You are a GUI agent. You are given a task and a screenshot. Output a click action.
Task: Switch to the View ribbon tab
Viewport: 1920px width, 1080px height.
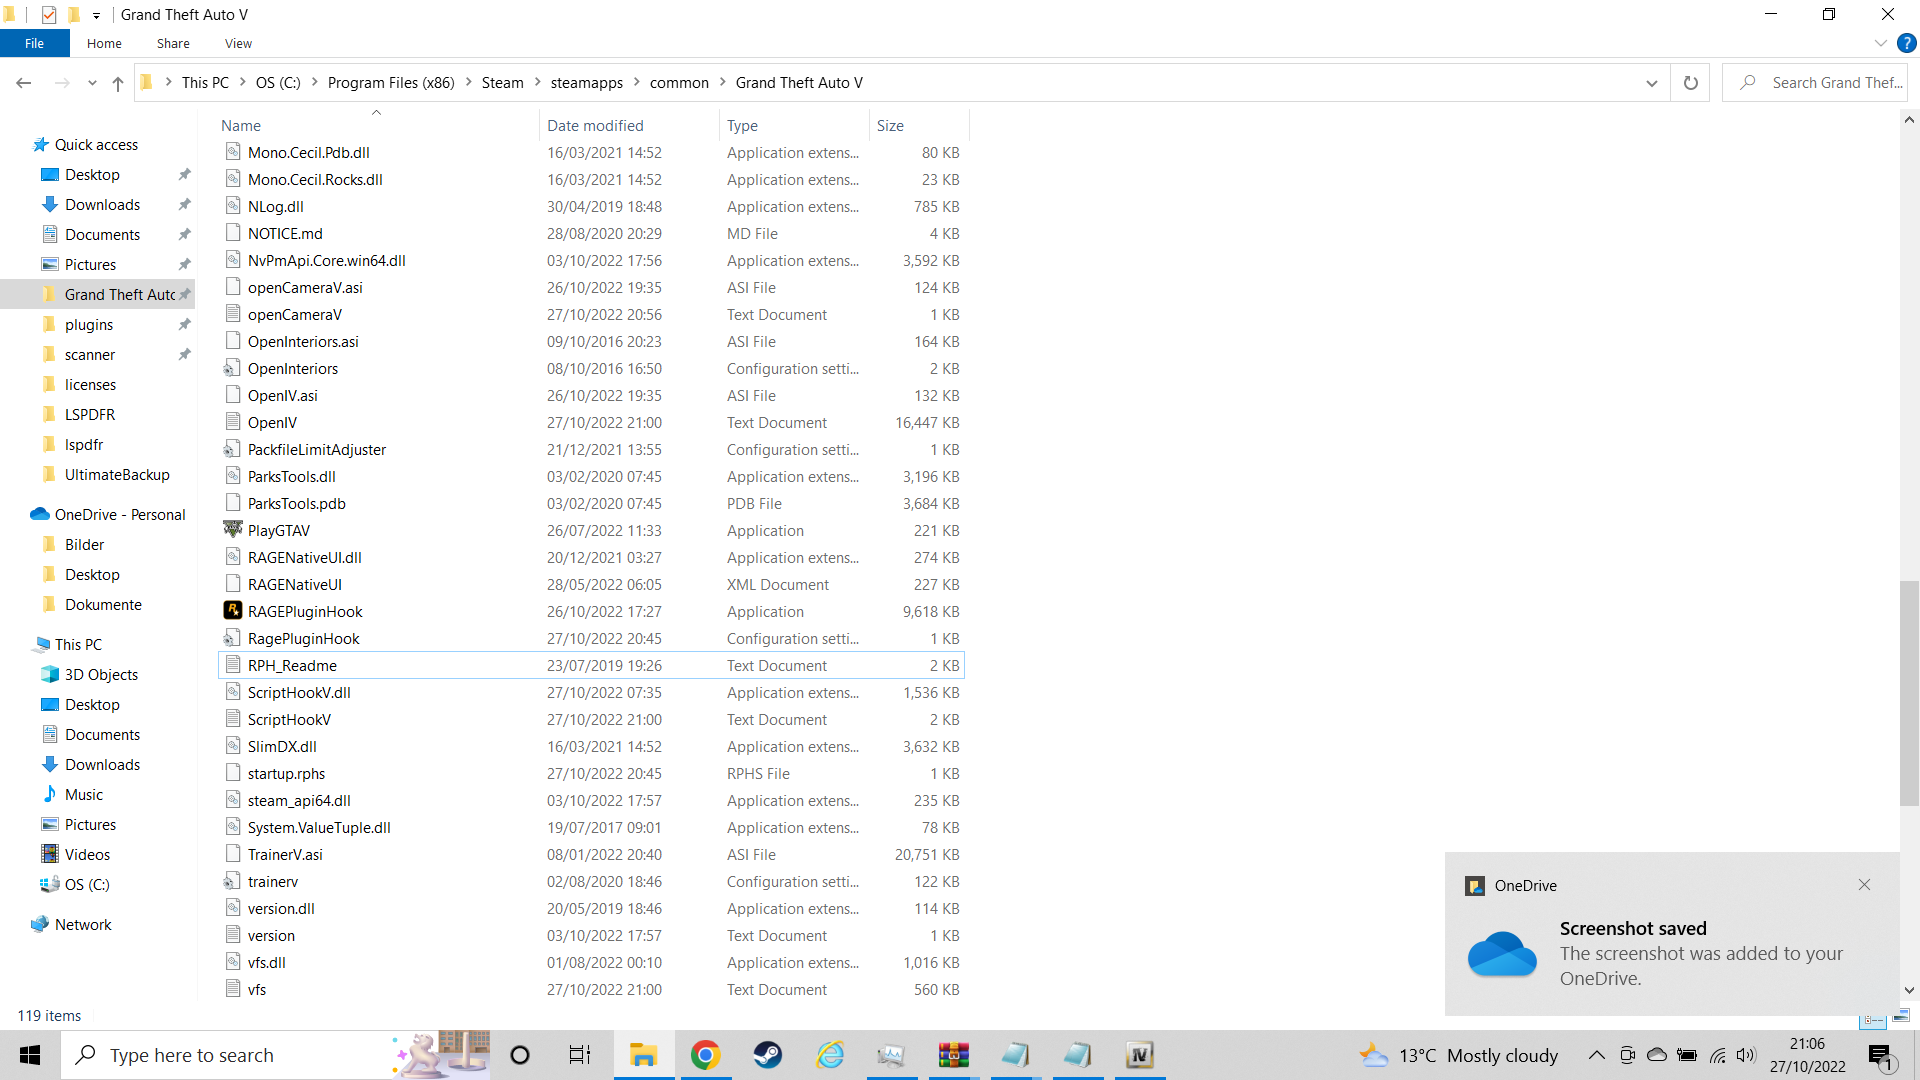(238, 43)
